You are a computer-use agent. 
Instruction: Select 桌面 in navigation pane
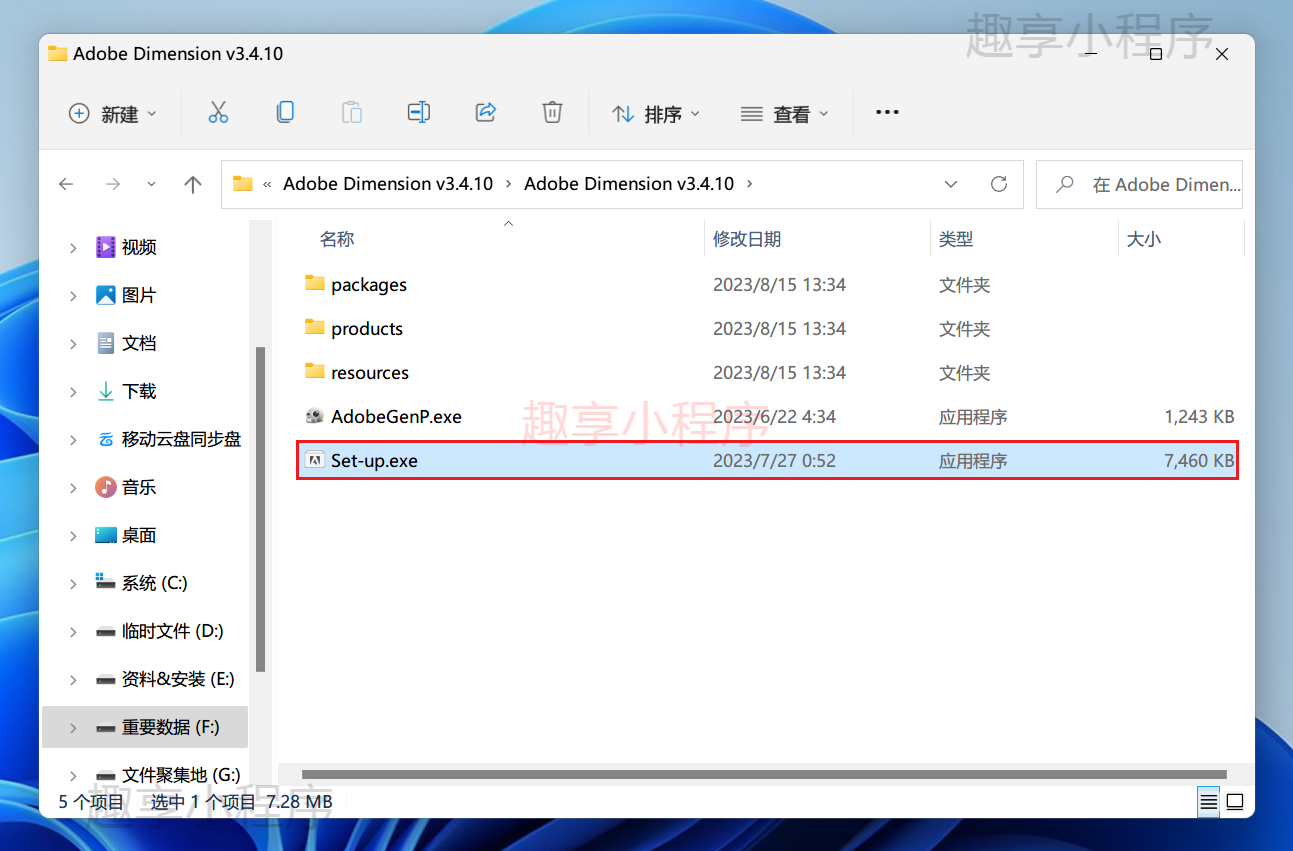pyautogui.click(x=139, y=535)
